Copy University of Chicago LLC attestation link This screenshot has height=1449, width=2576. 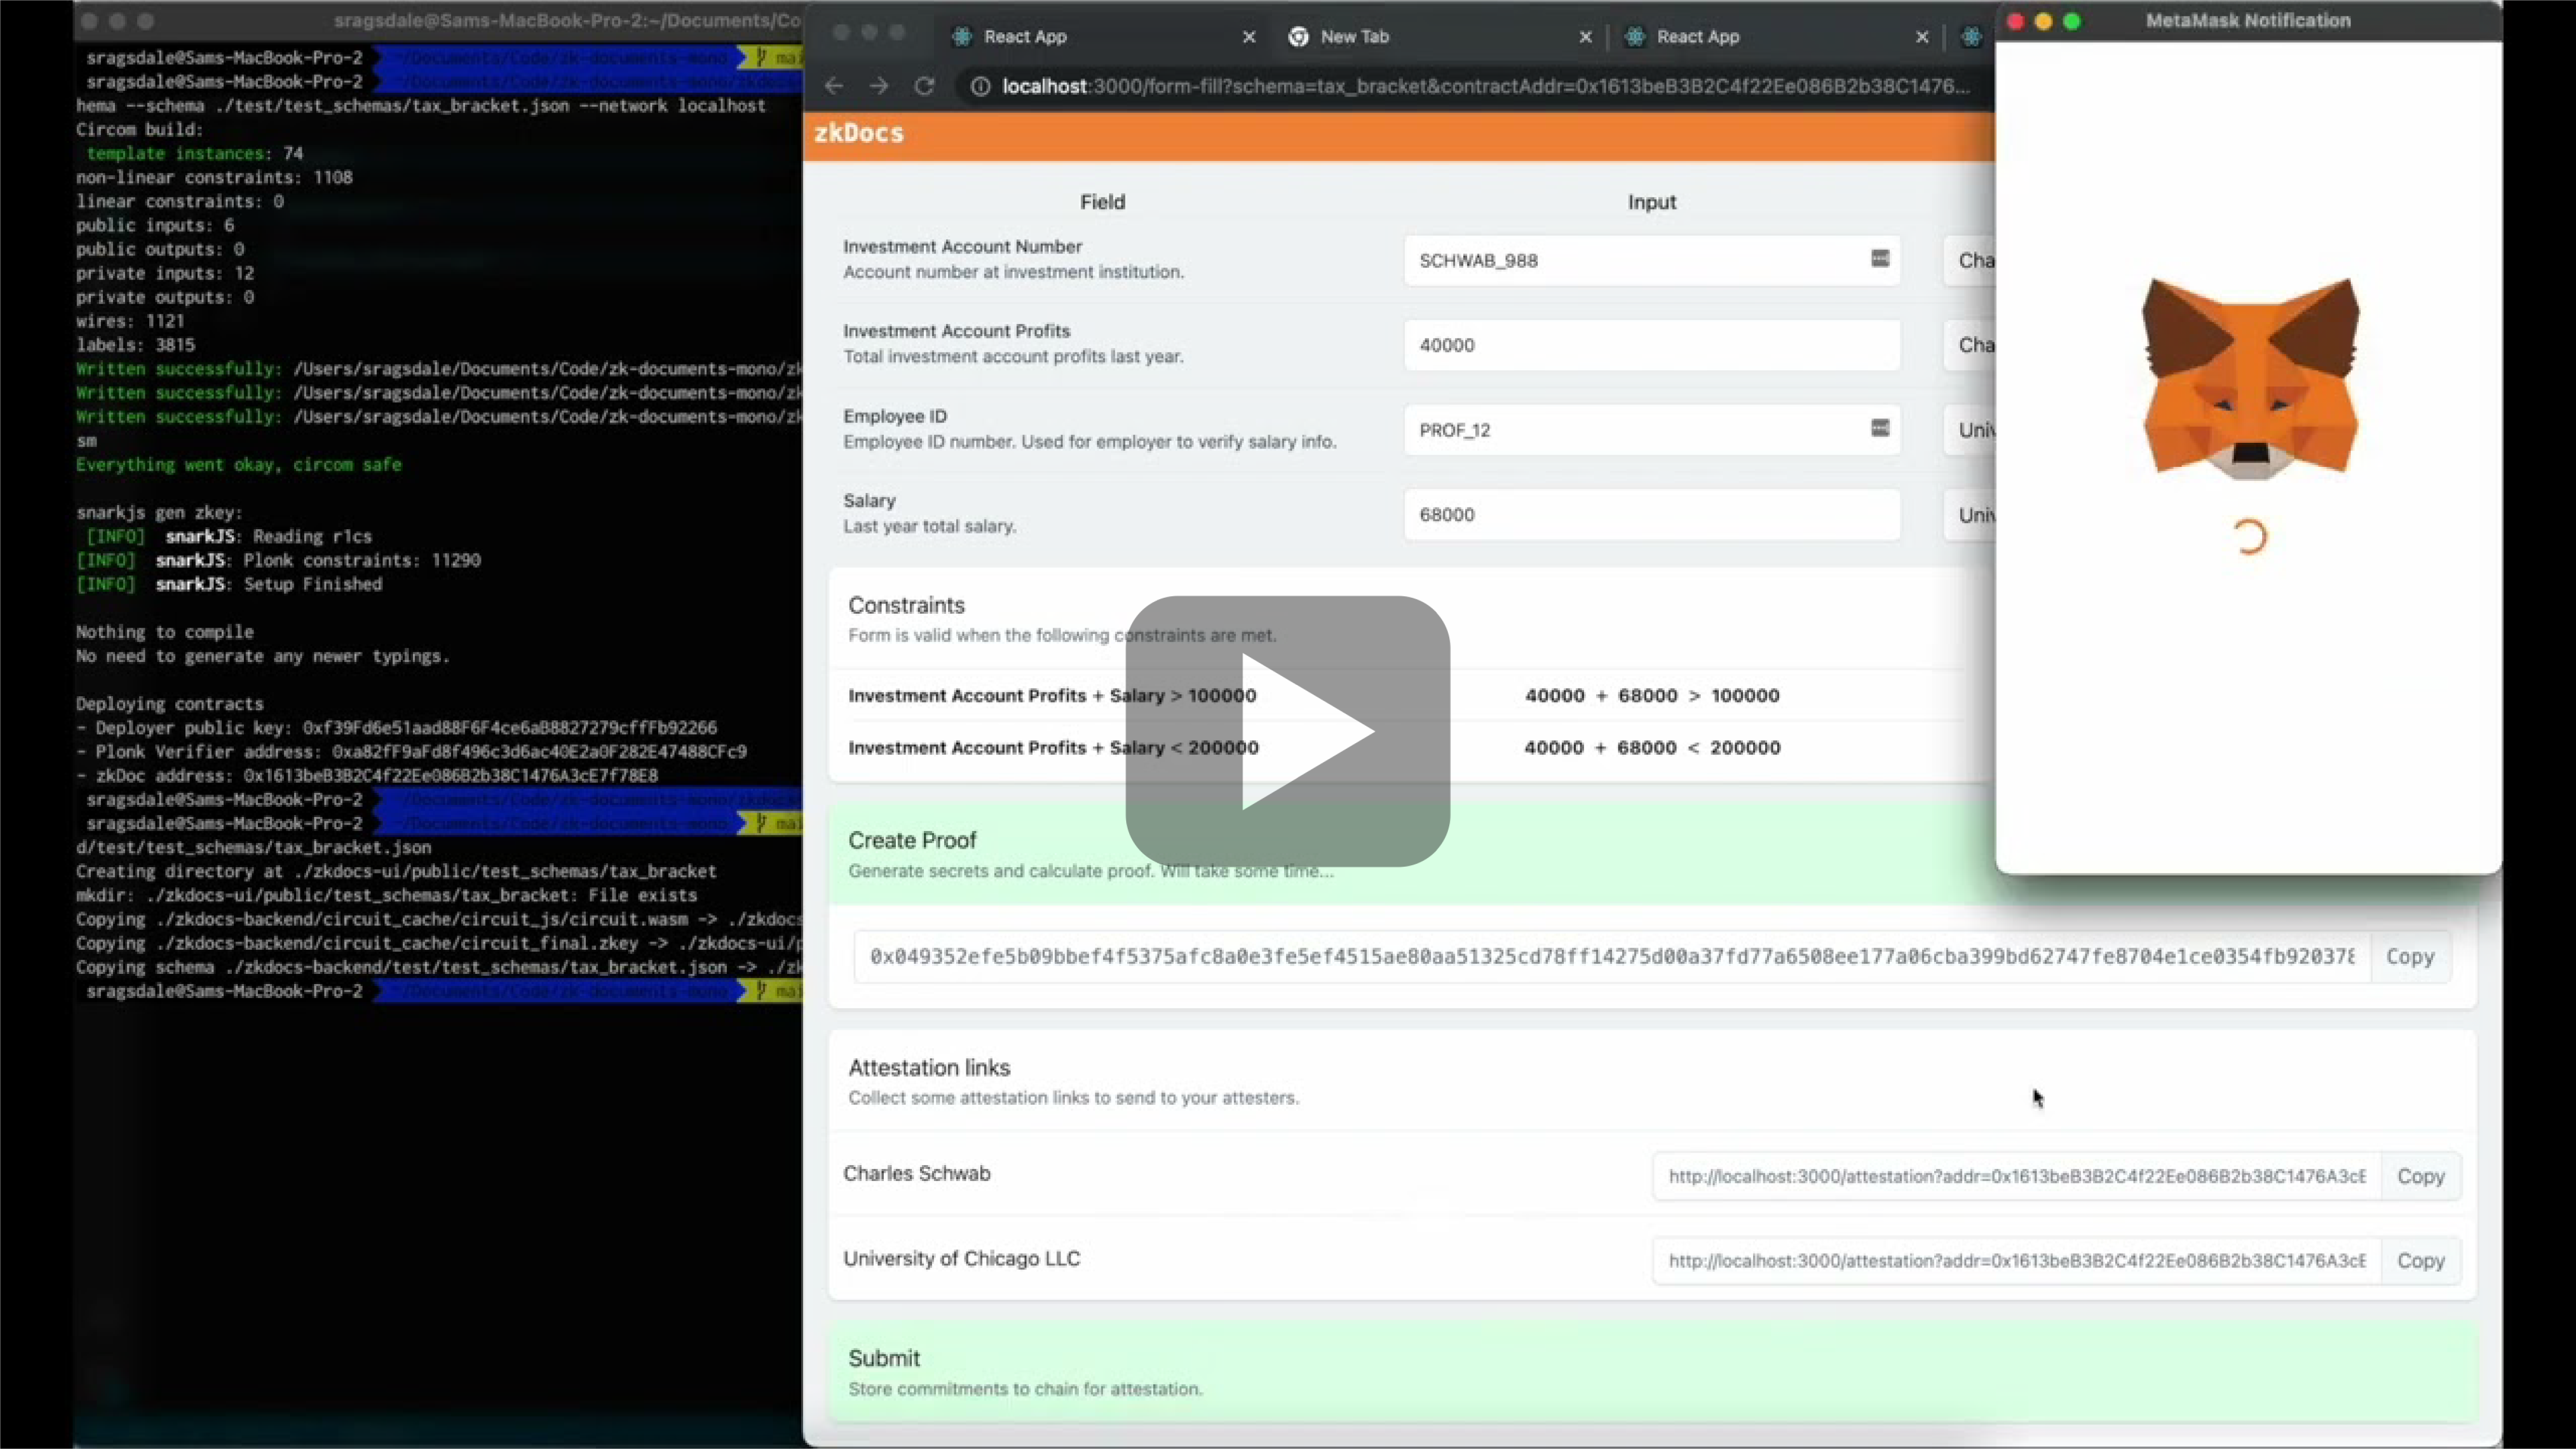point(2420,1261)
